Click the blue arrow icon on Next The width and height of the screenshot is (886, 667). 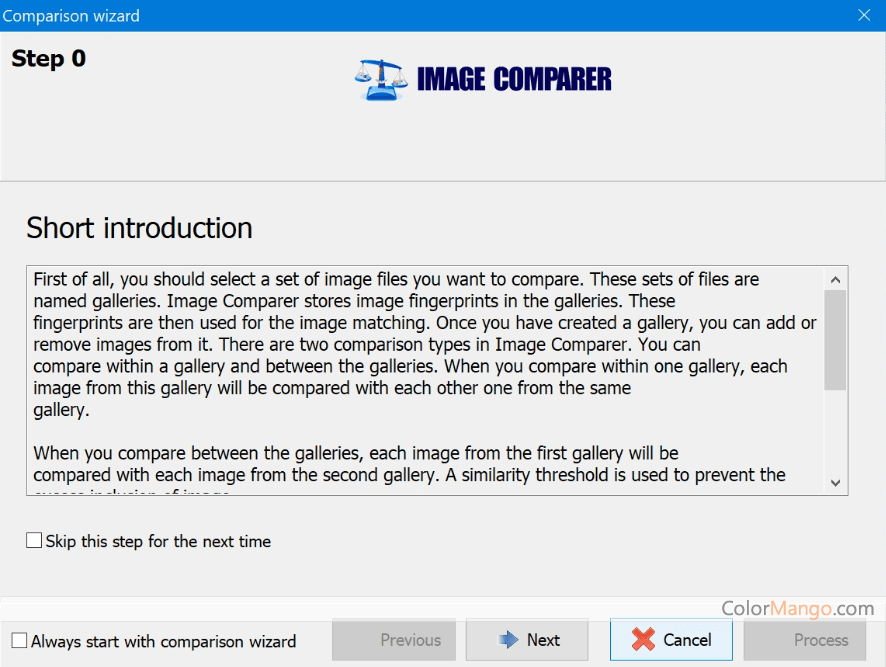(x=508, y=640)
